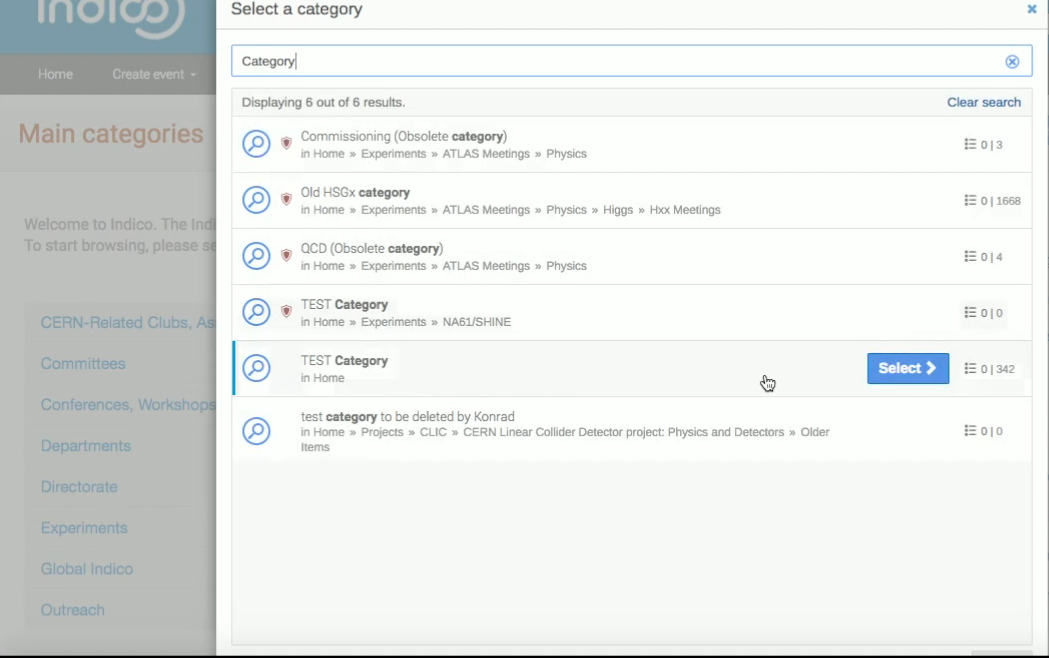Click Hxx Meetings in Old HSGx breadcrumb
This screenshot has height=658, width=1049.
(x=685, y=210)
